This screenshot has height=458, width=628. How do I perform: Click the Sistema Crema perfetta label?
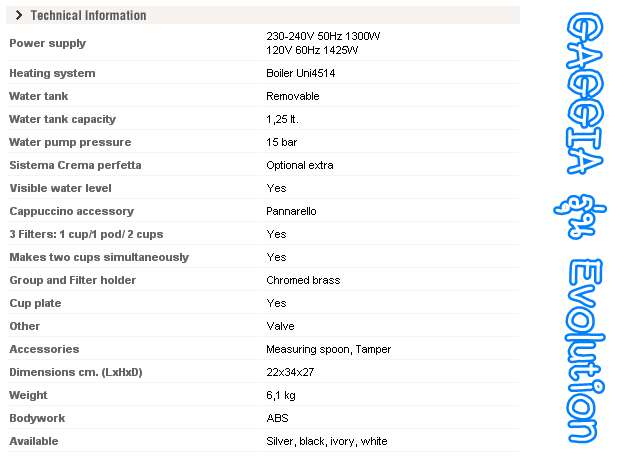pyautogui.click(x=75, y=165)
